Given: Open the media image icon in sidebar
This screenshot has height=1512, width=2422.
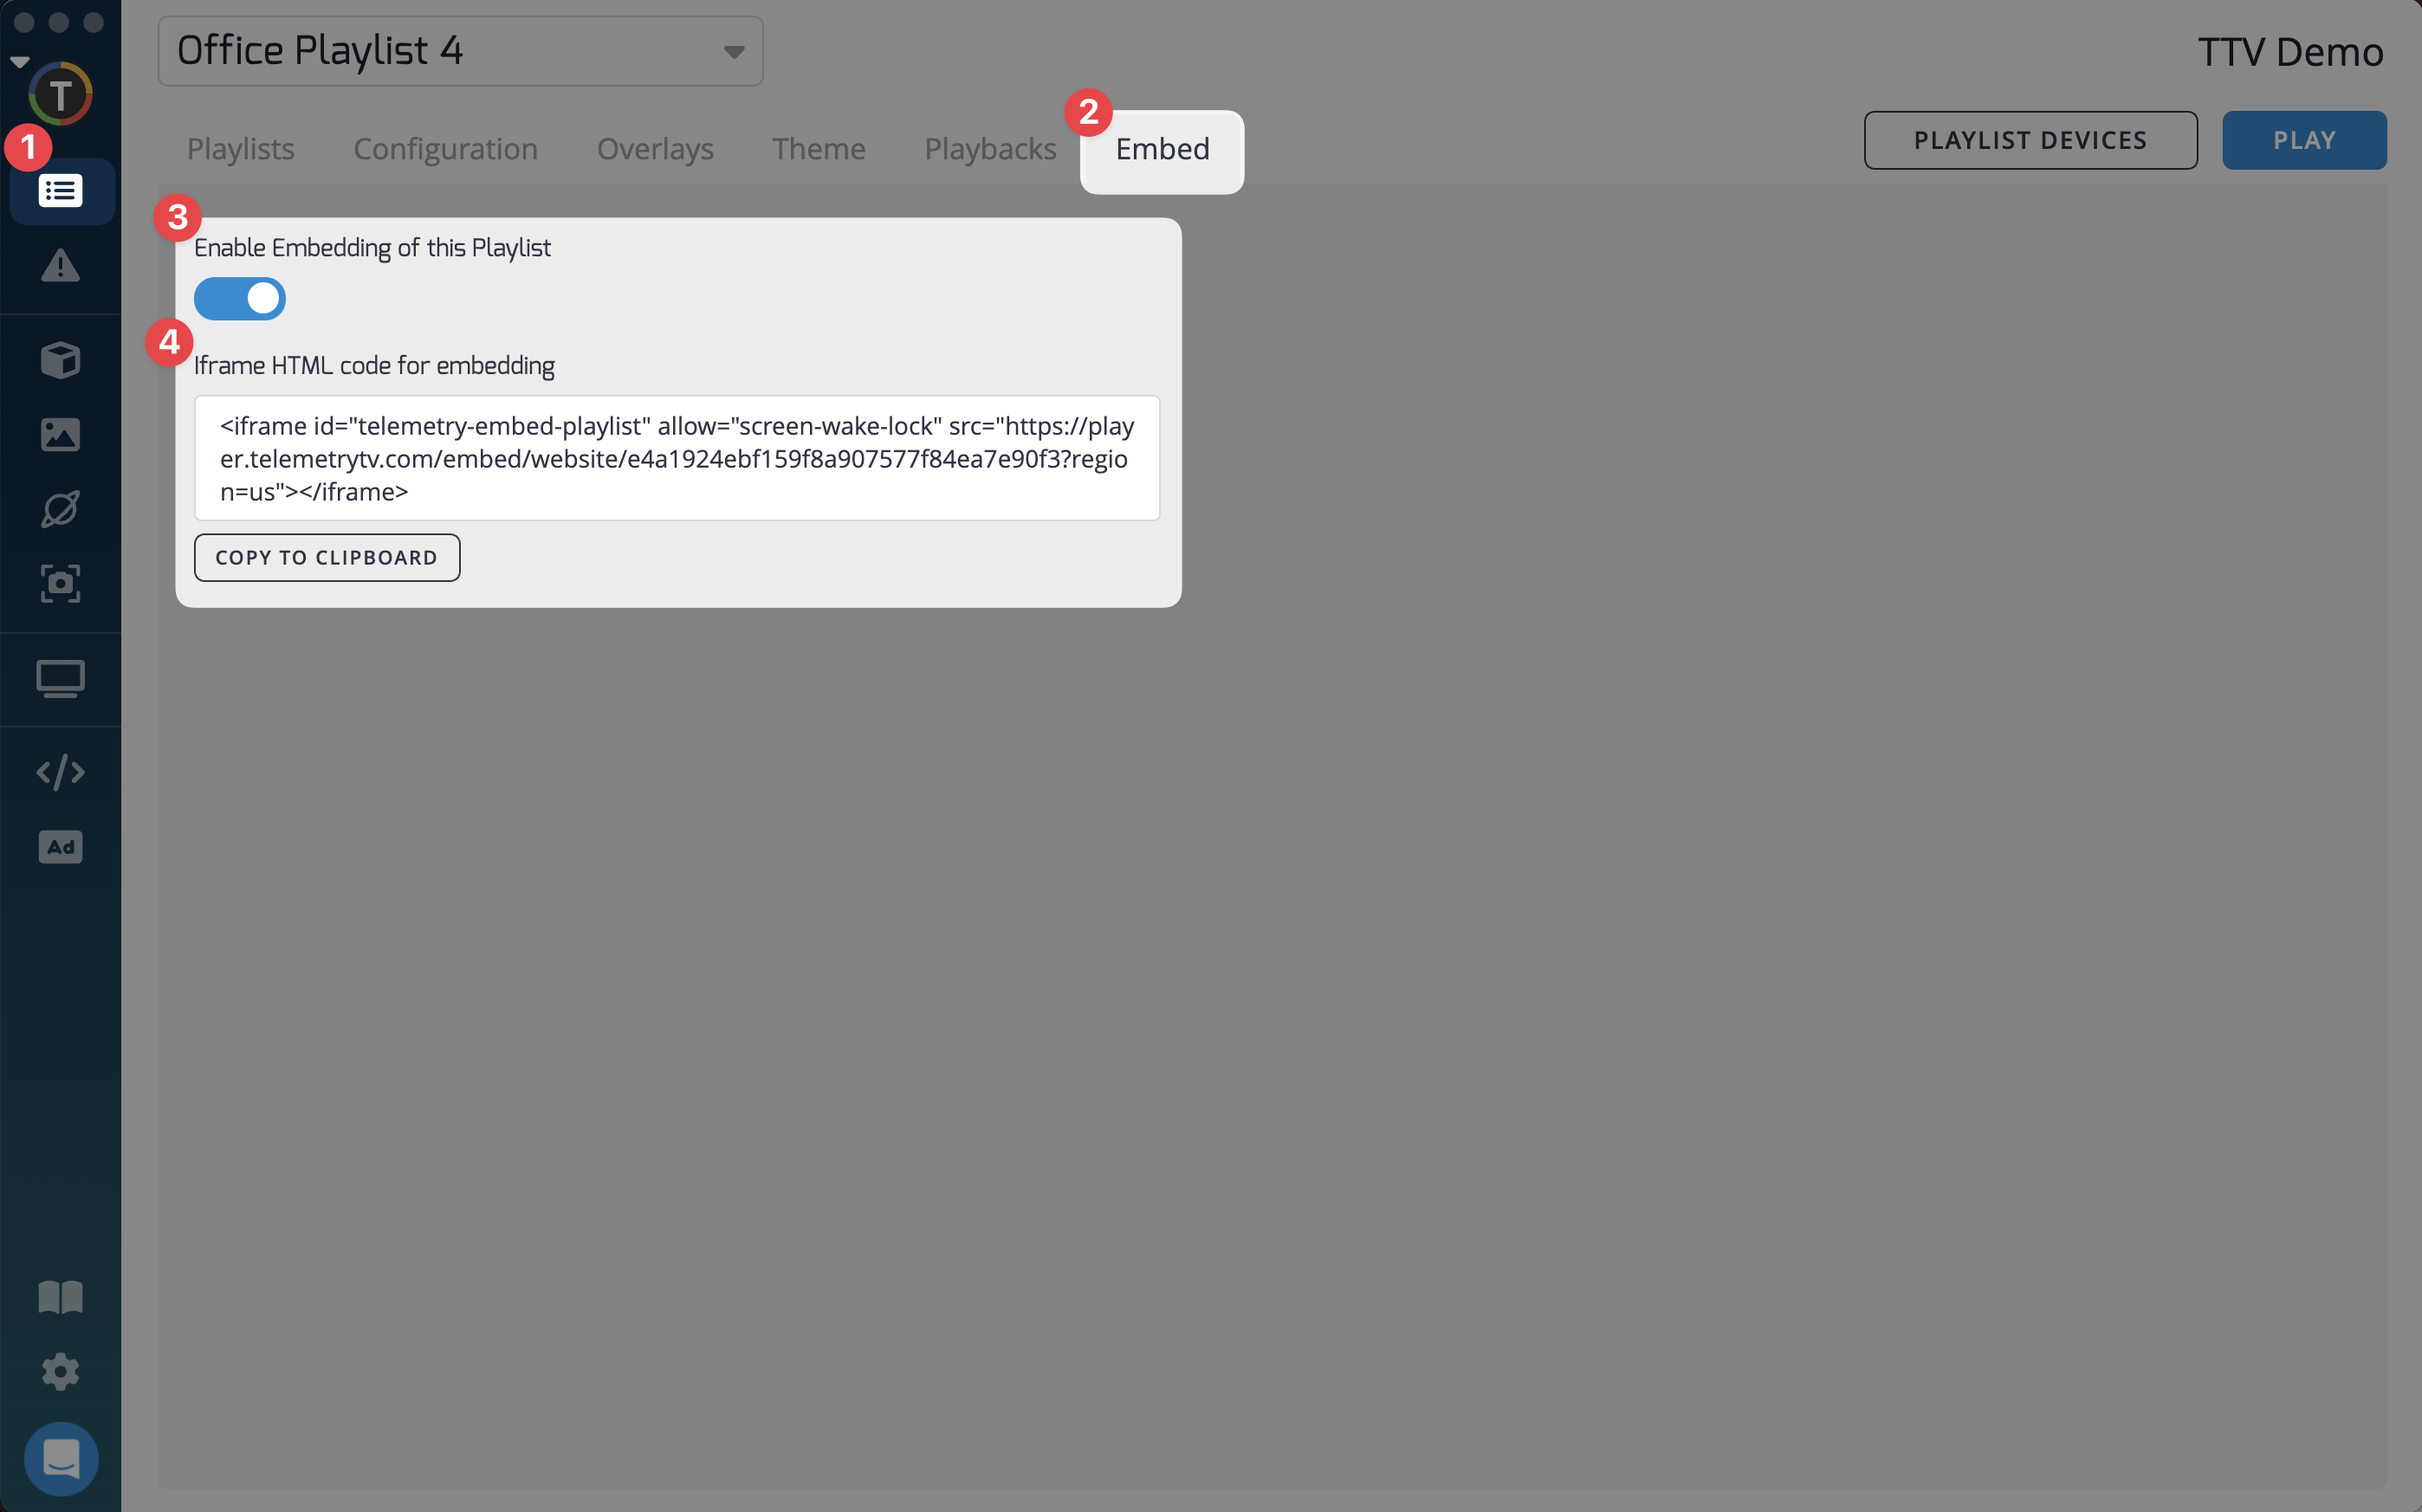Looking at the screenshot, I should pos(60,435).
